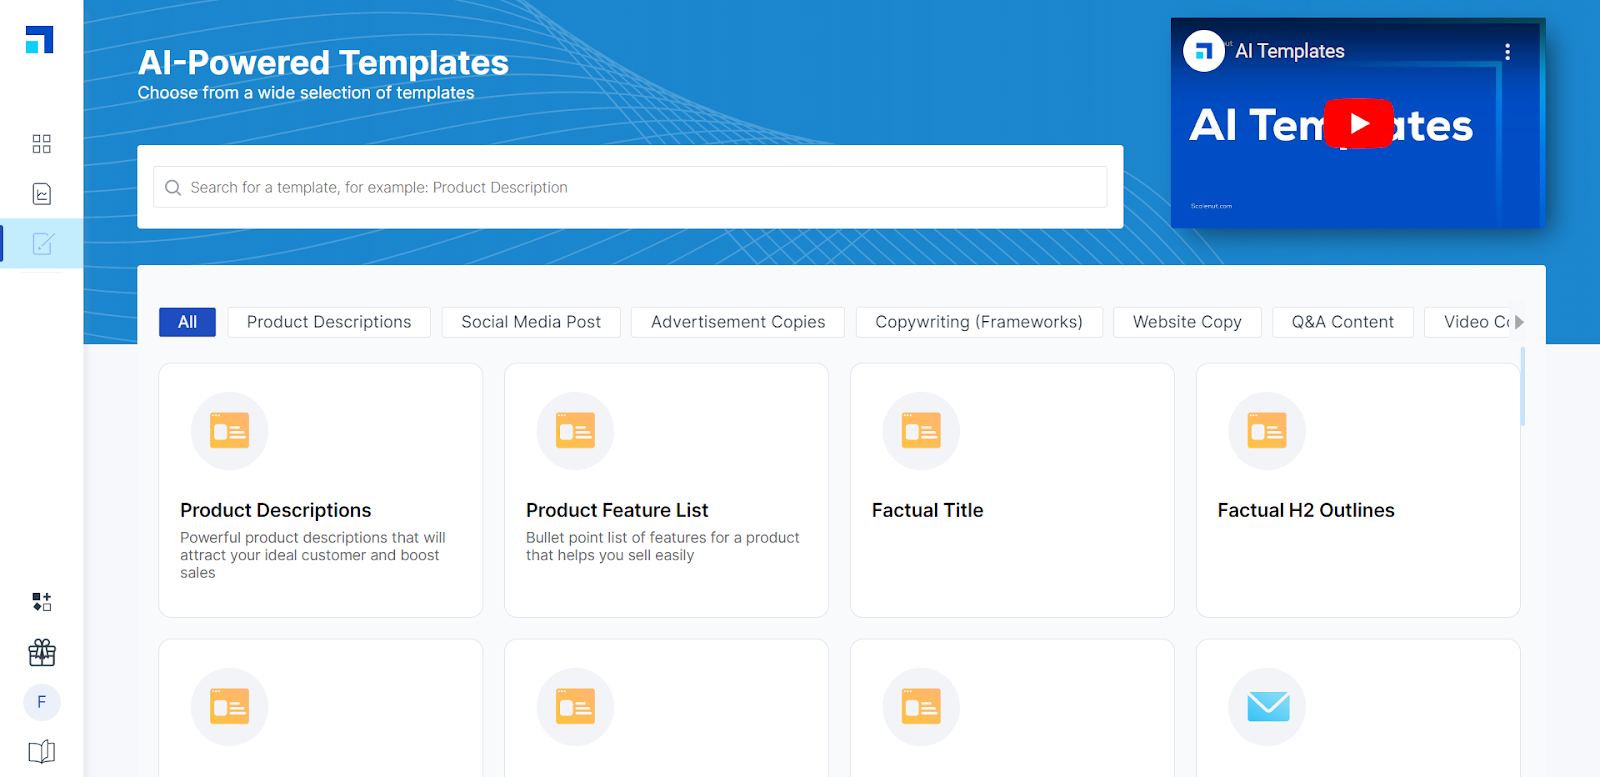Image resolution: width=1600 pixels, height=777 pixels.
Task: Switch to the Q&A Content tab
Action: point(1343,322)
